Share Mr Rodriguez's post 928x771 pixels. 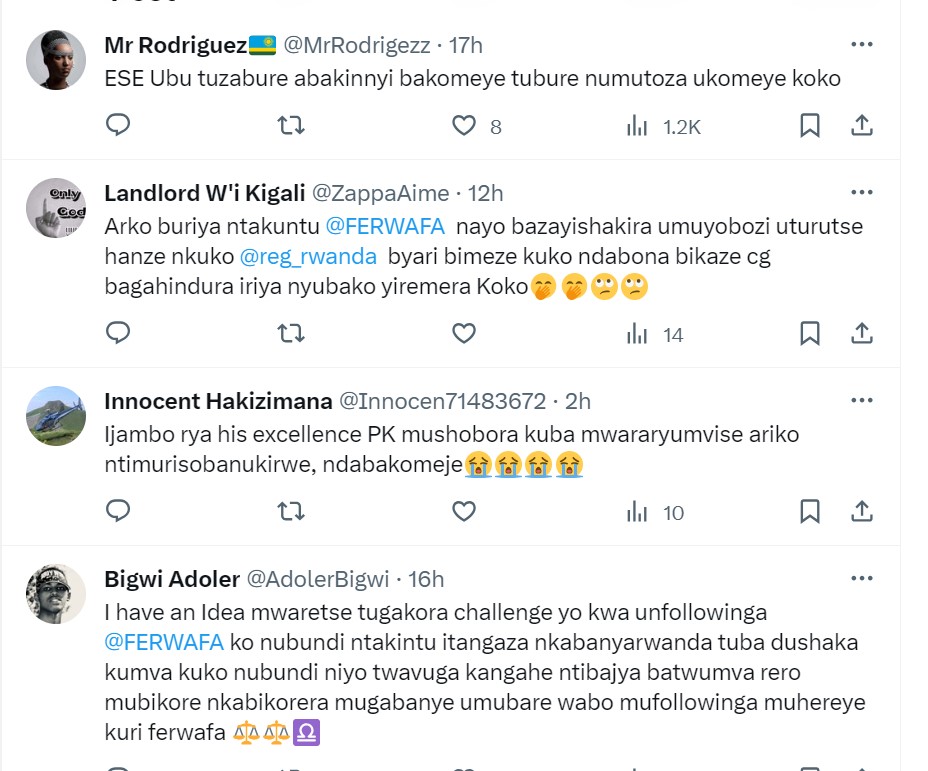point(861,125)
